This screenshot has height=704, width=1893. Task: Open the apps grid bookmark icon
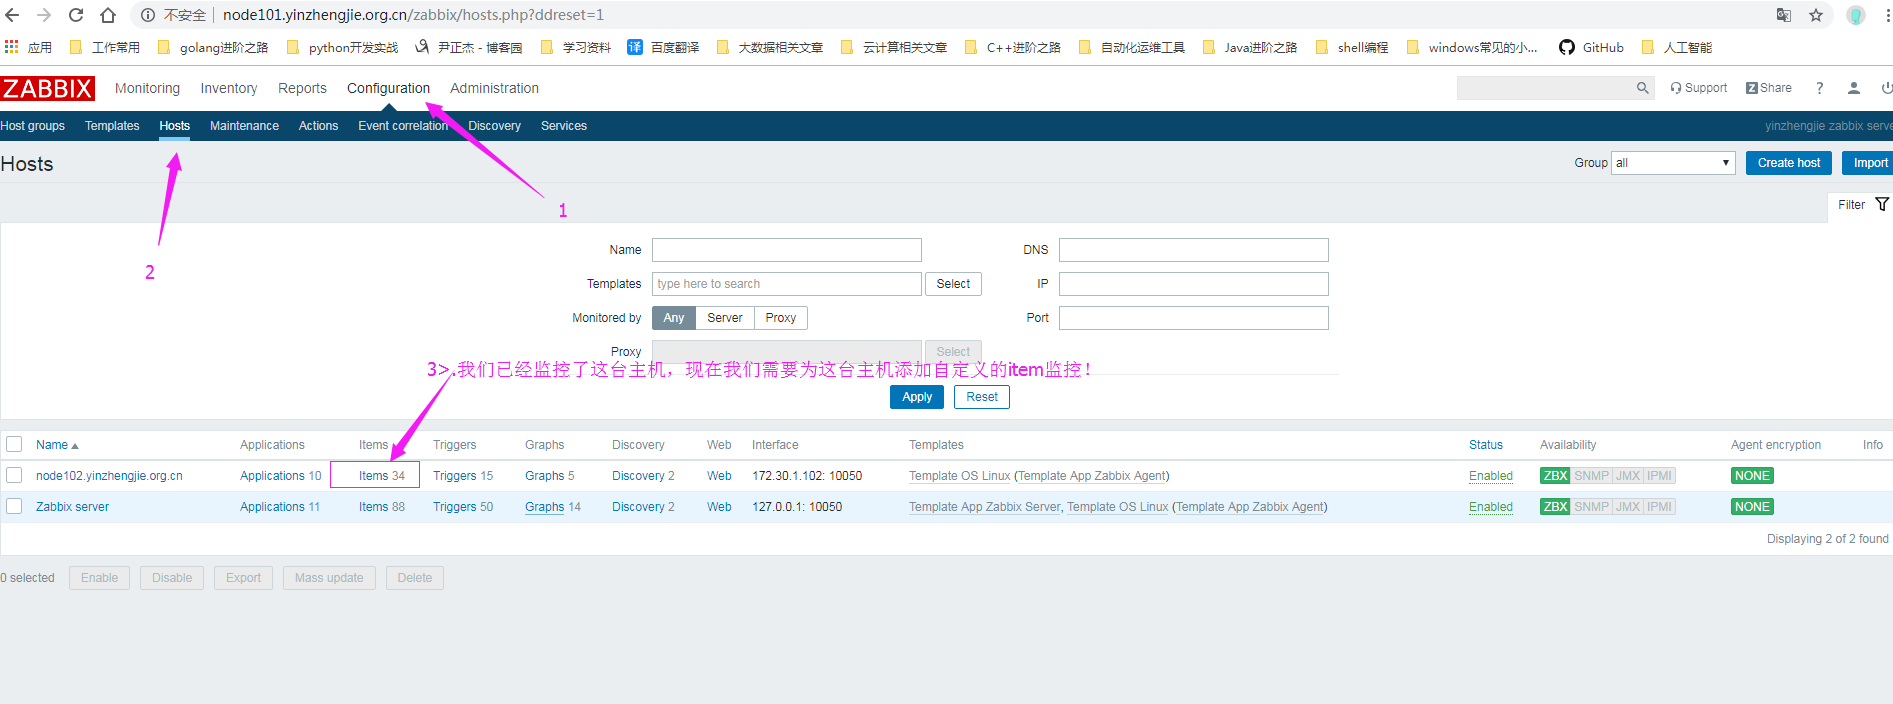[12, 47]
